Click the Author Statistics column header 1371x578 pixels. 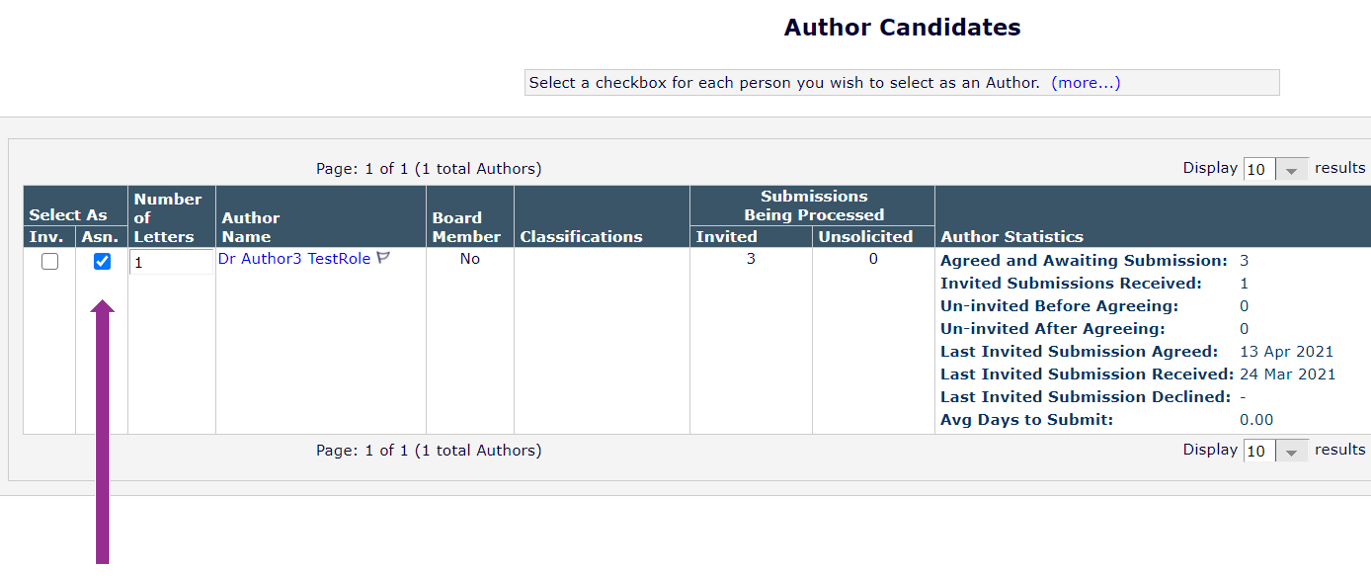coord(1011,237)
